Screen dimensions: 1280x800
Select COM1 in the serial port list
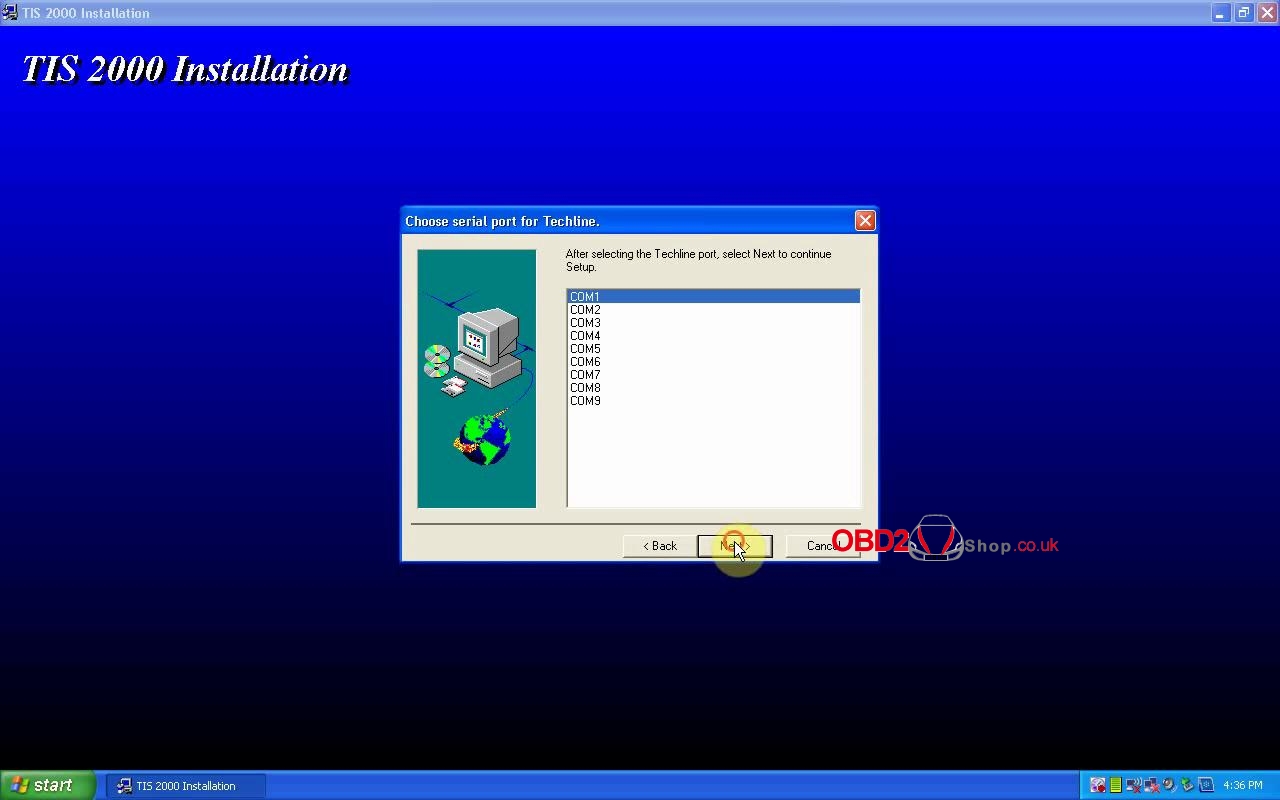click(586, 297)
